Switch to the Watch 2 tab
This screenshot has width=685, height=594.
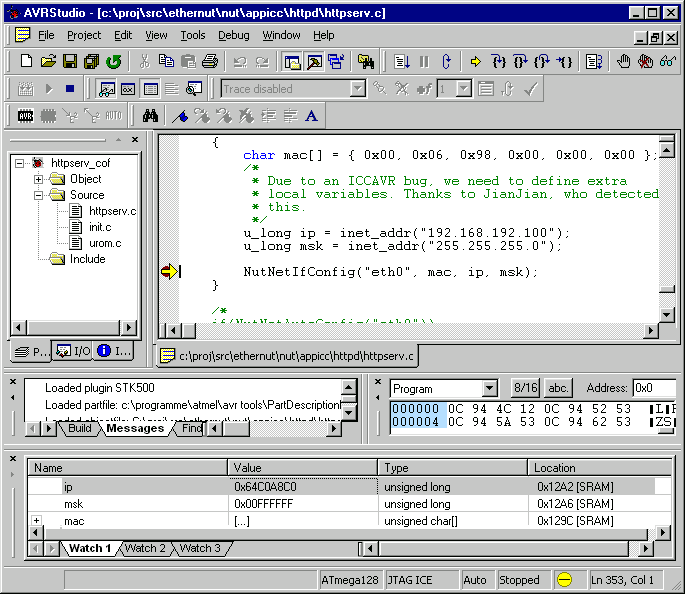145,548
